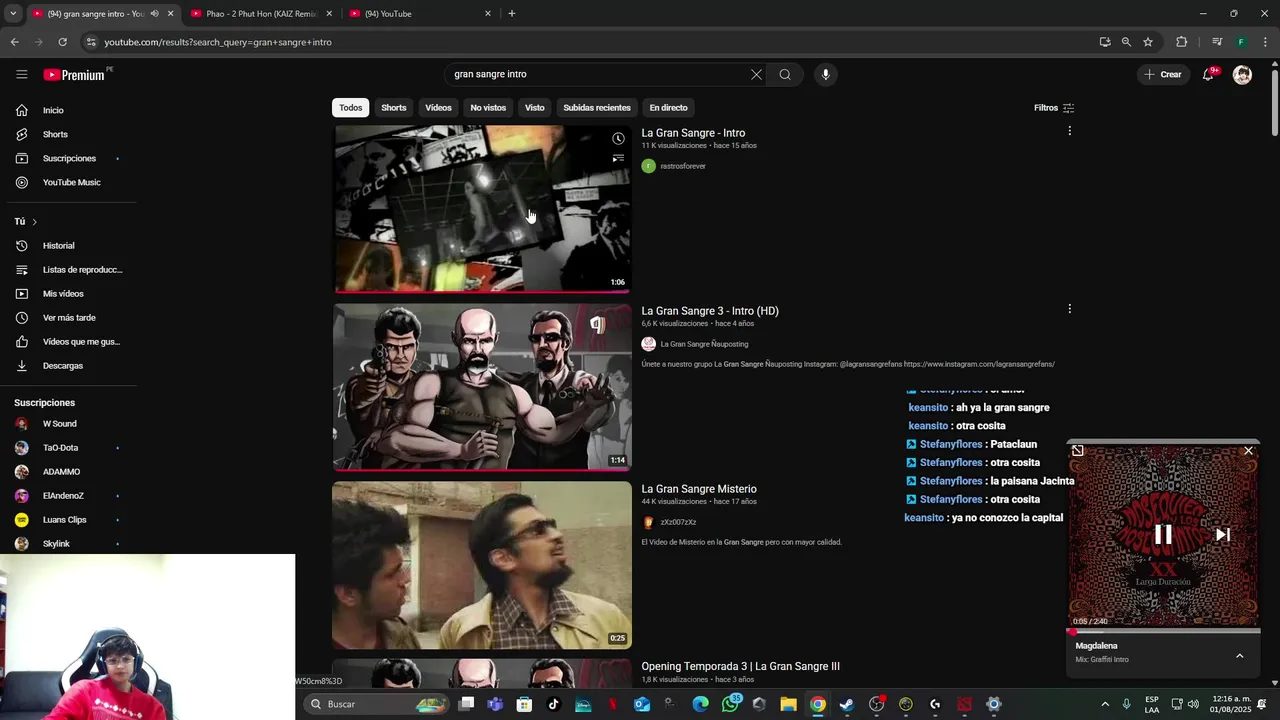This screenshot has height=720, width=1280.
Task: Open the Chrome extensions puzzle icon
Action: [x=1181, y=42]
